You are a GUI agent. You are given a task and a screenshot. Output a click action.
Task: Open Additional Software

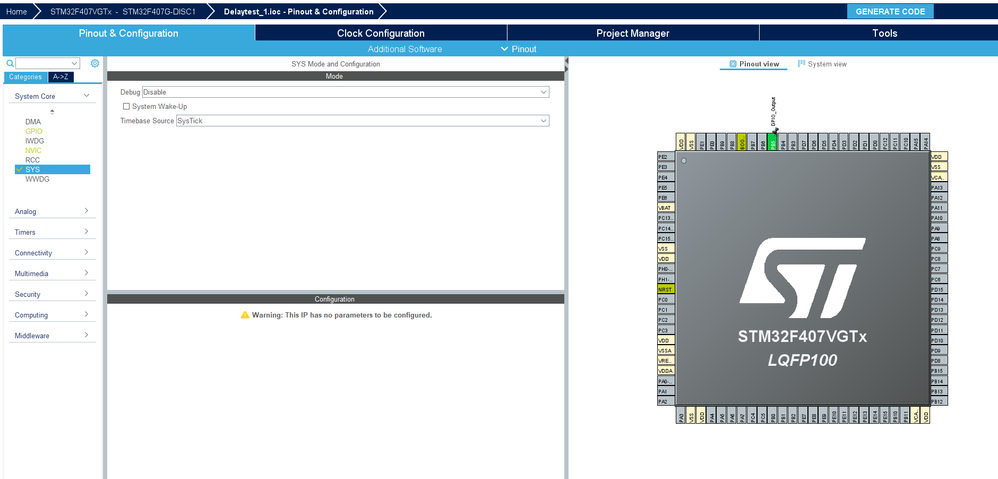405,49
